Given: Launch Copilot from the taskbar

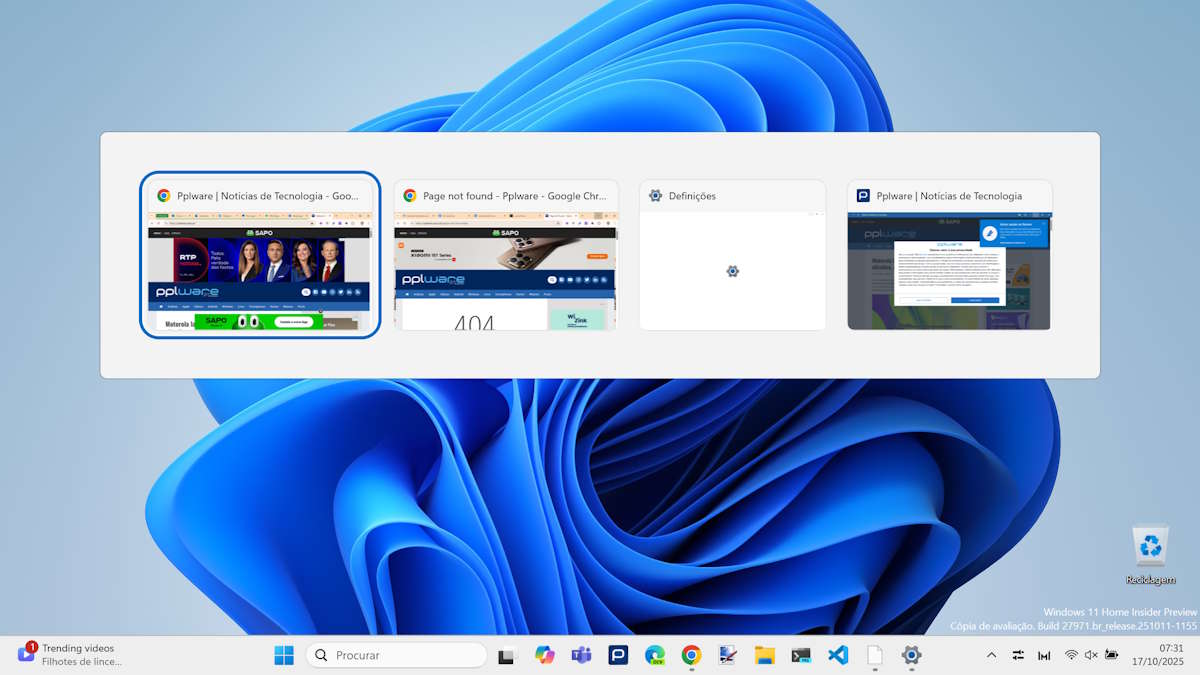Looking at the screenshot, I should [x=544, y=655].
